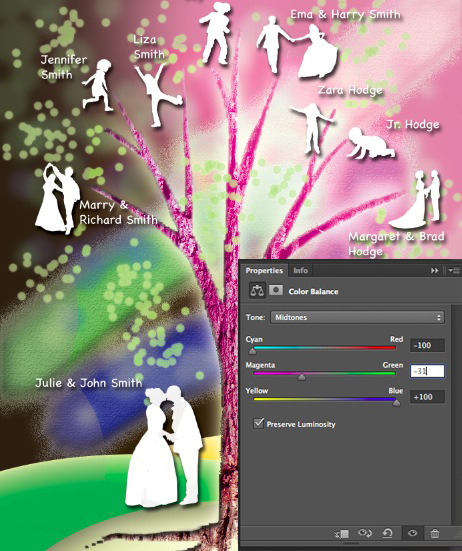
Task: Collapse panel with double-arrow icon
Action: point(435,270)
